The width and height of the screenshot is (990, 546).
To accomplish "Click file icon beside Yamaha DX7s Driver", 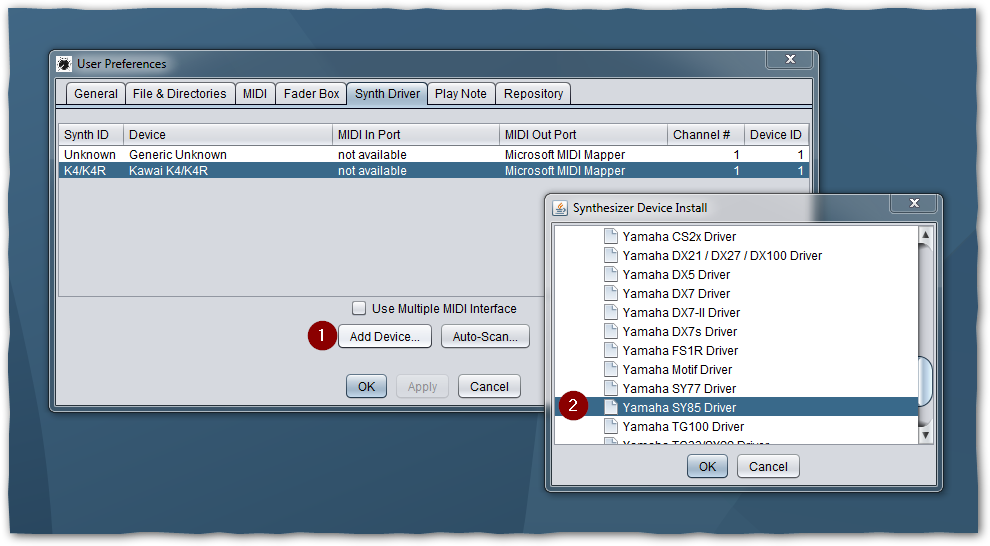I will 611,331.
